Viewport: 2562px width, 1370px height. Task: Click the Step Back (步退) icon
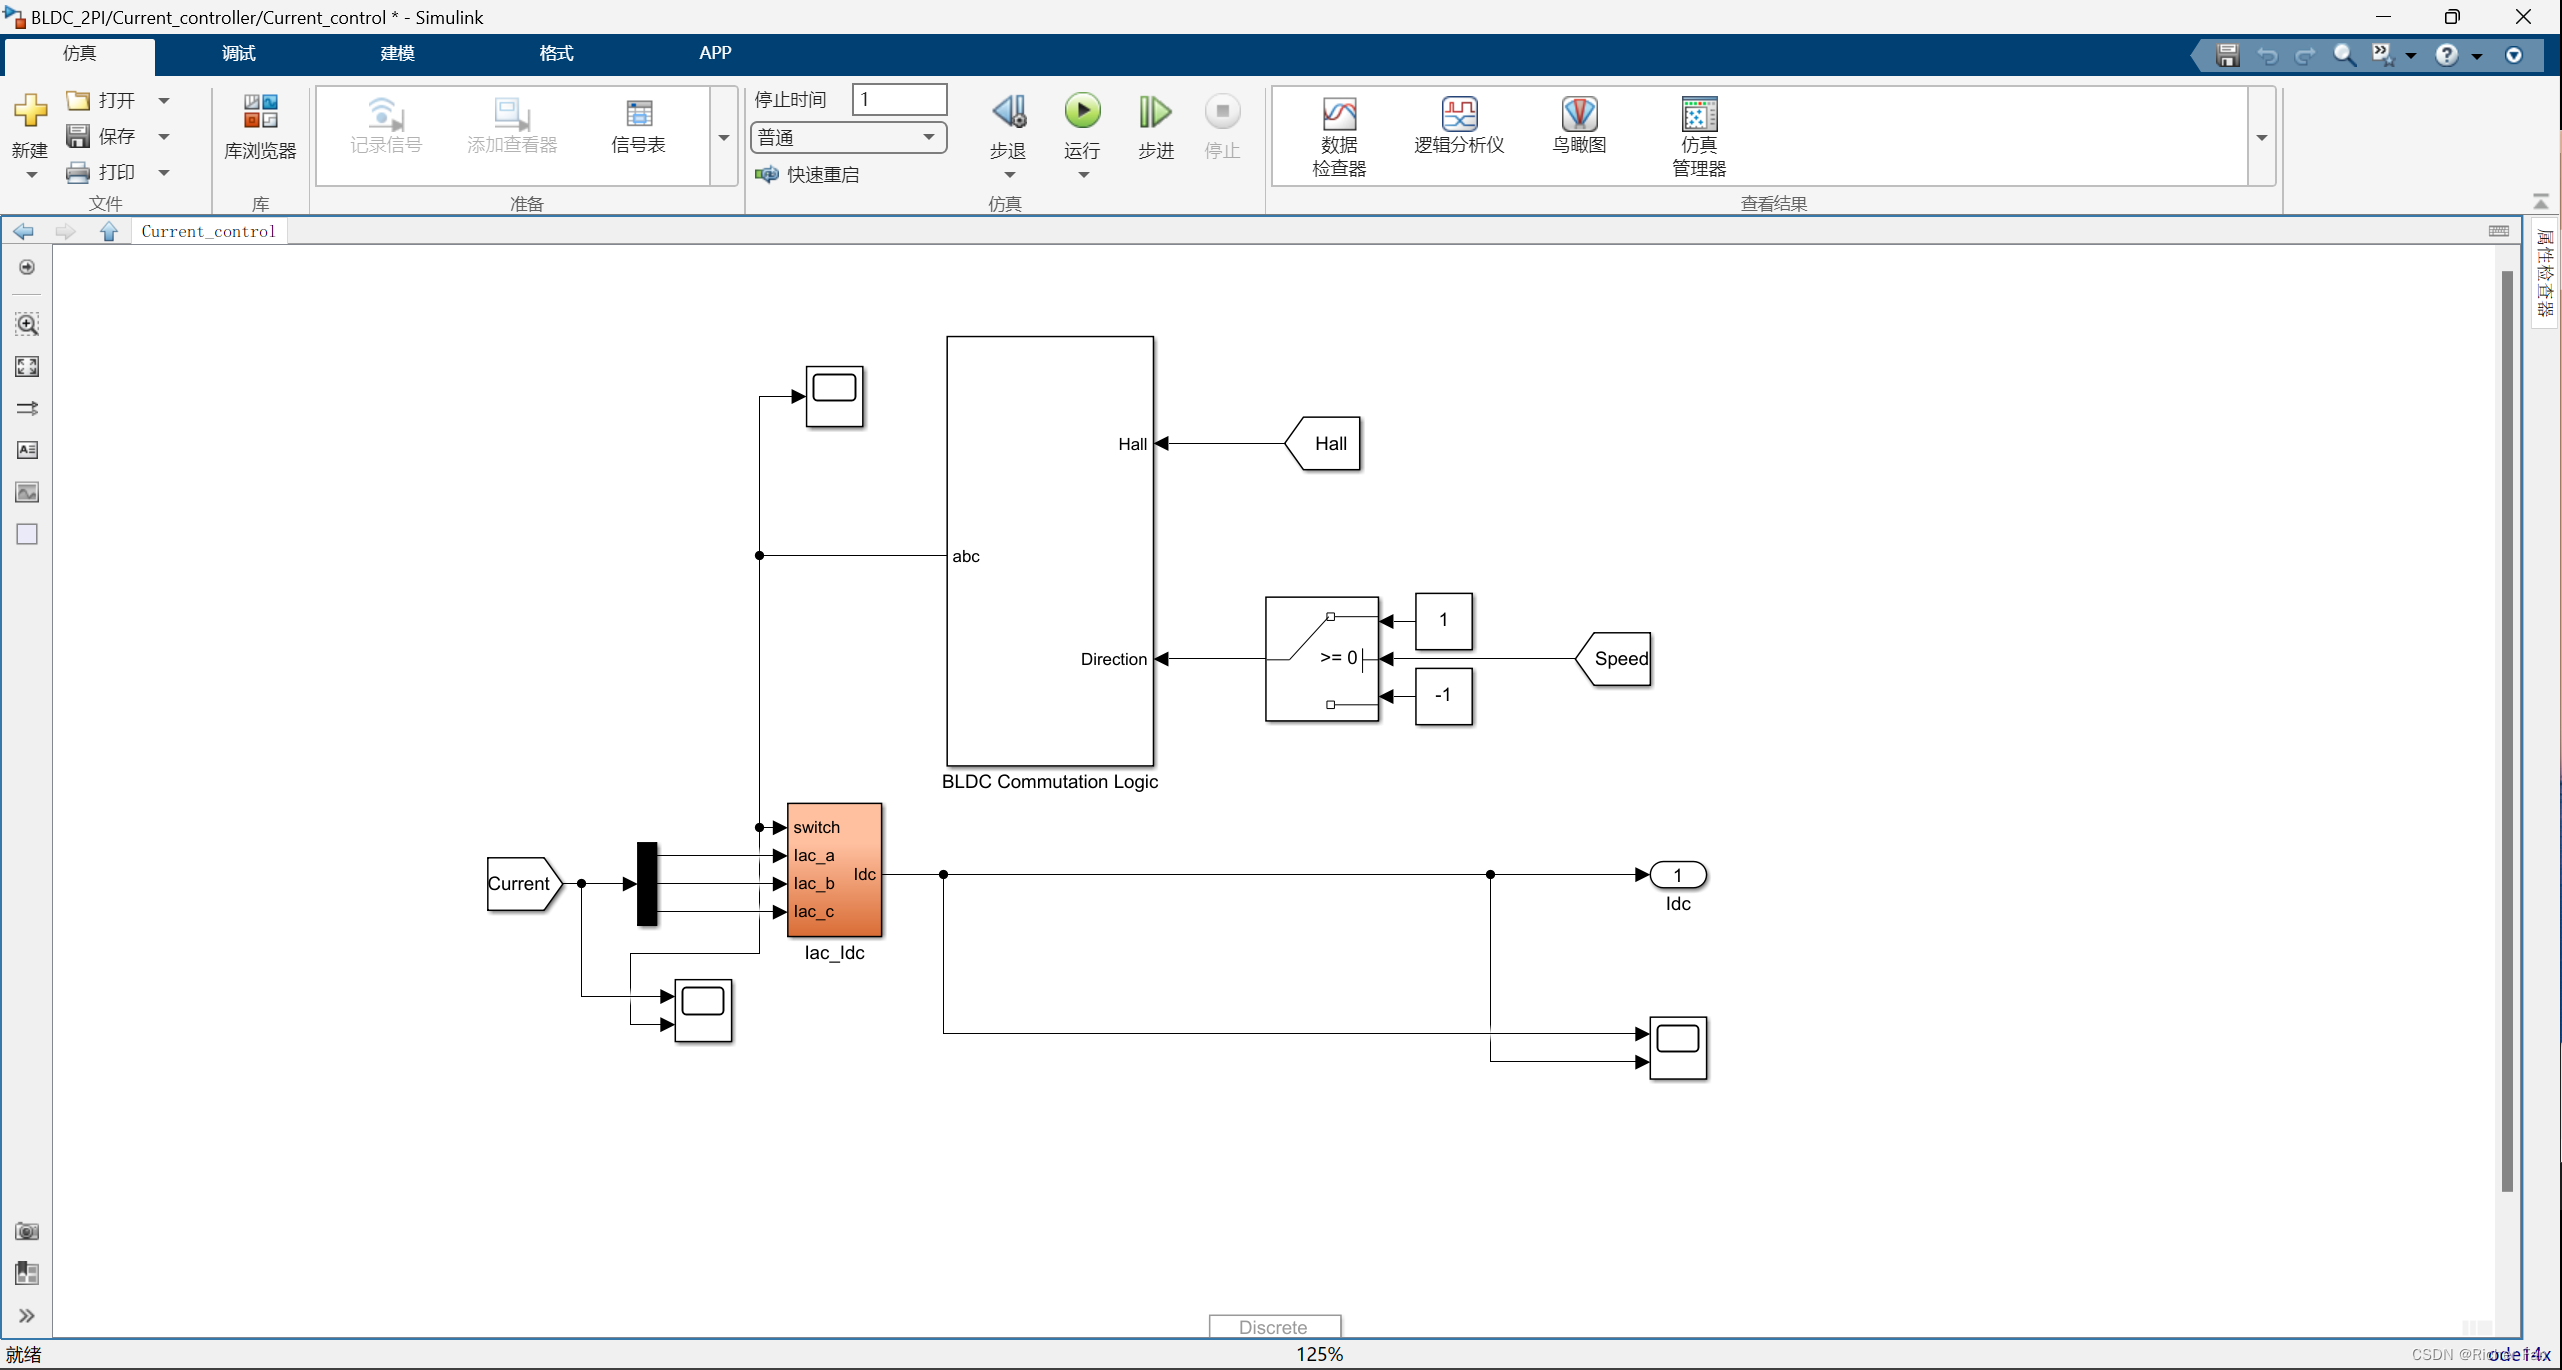1008,112
